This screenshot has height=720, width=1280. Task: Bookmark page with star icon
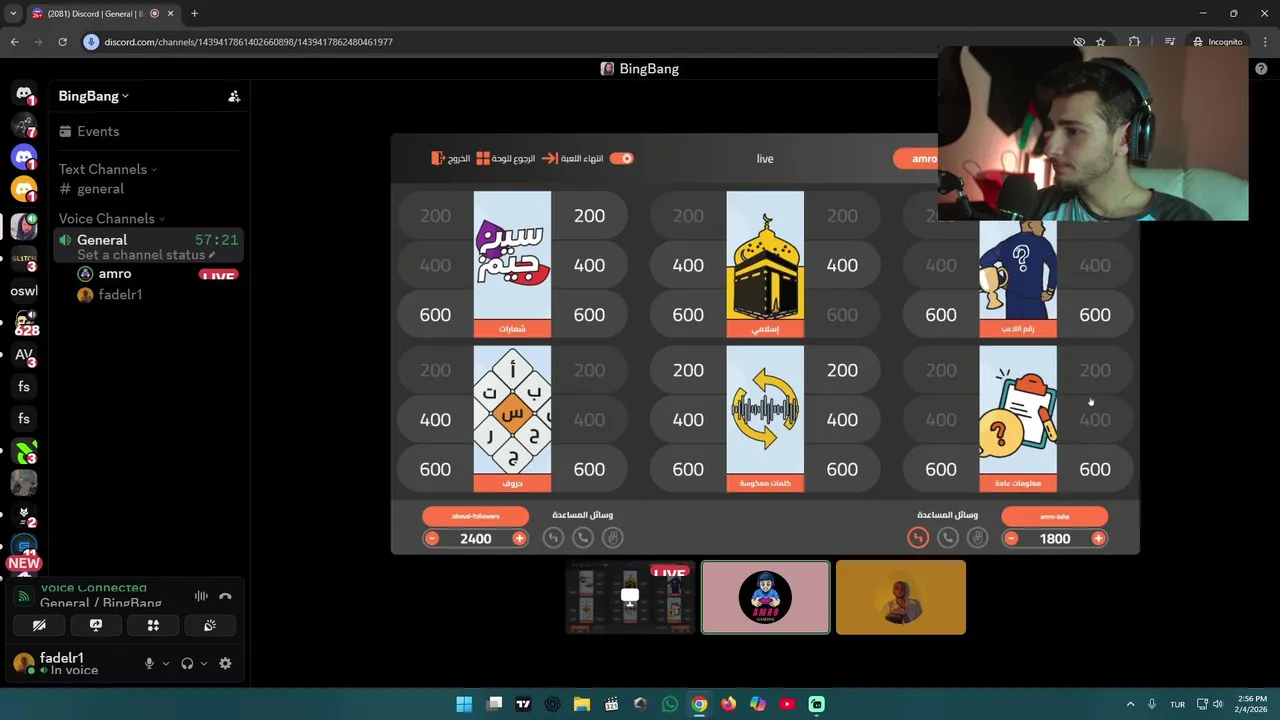coord(1100,42)
